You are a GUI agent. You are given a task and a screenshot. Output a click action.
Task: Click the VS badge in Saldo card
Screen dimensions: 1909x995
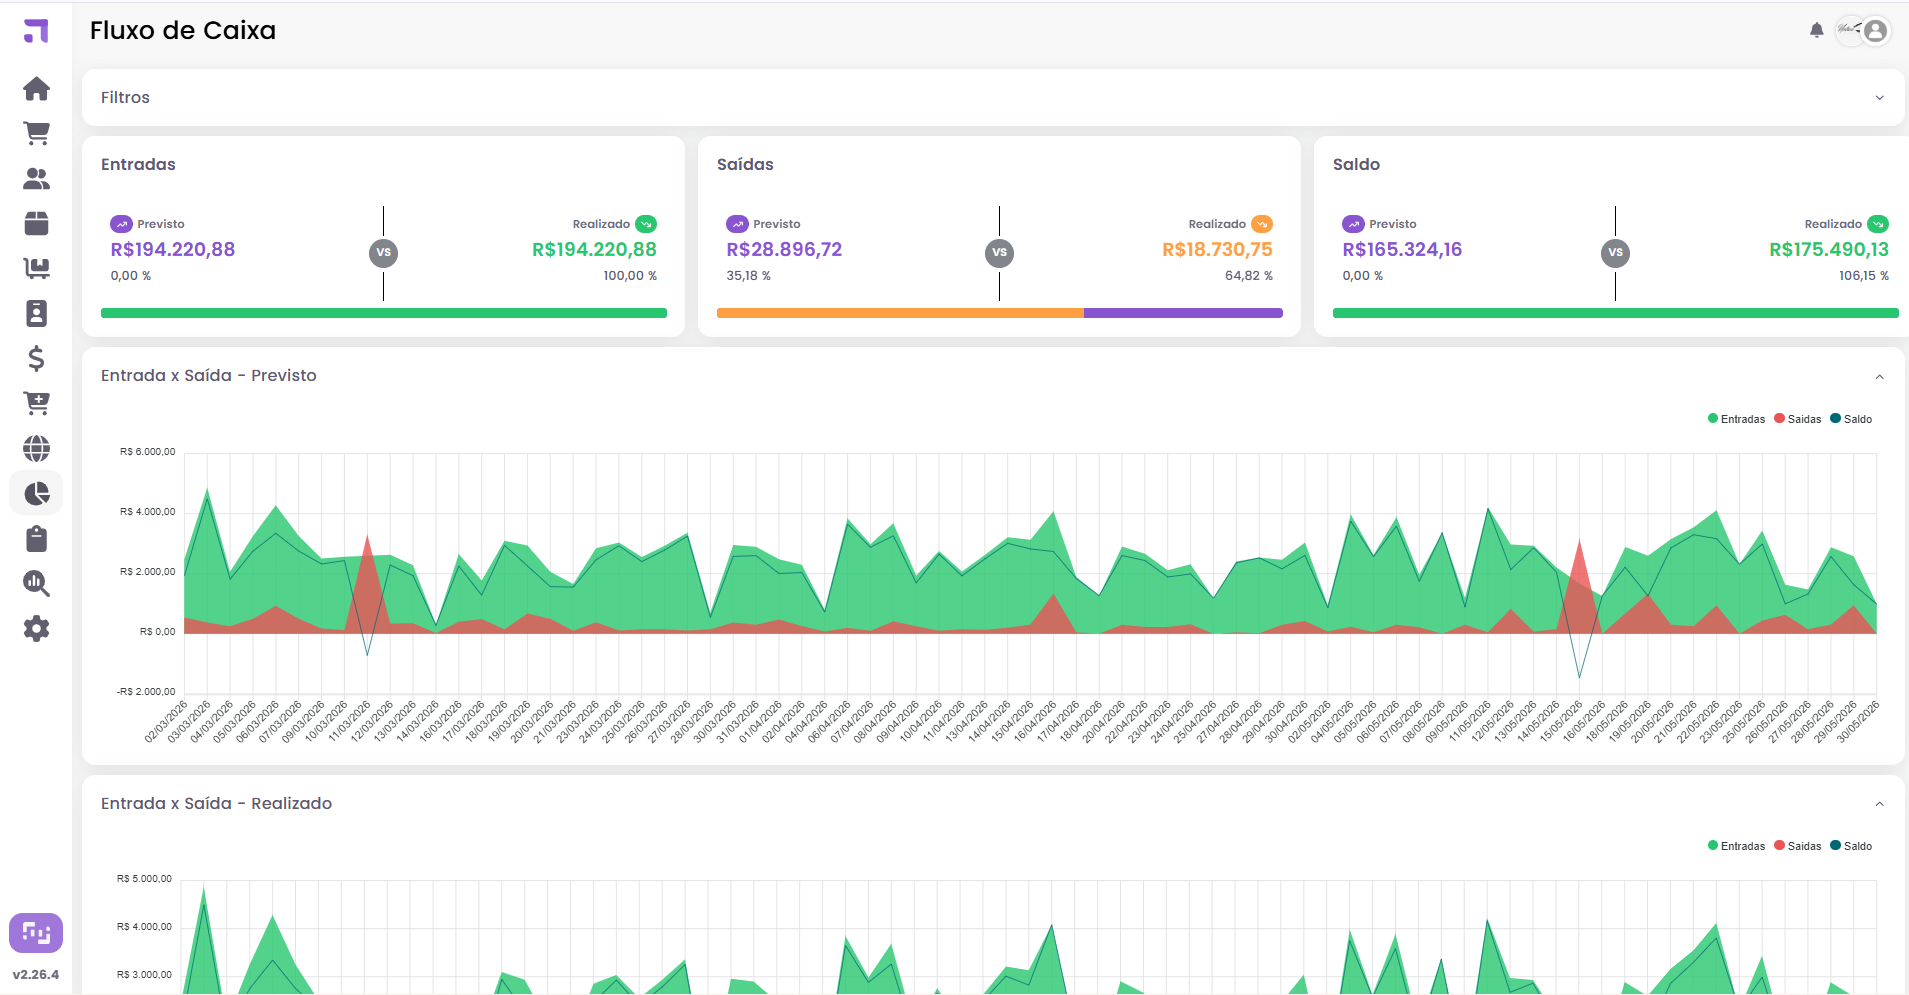(1615, 253)
